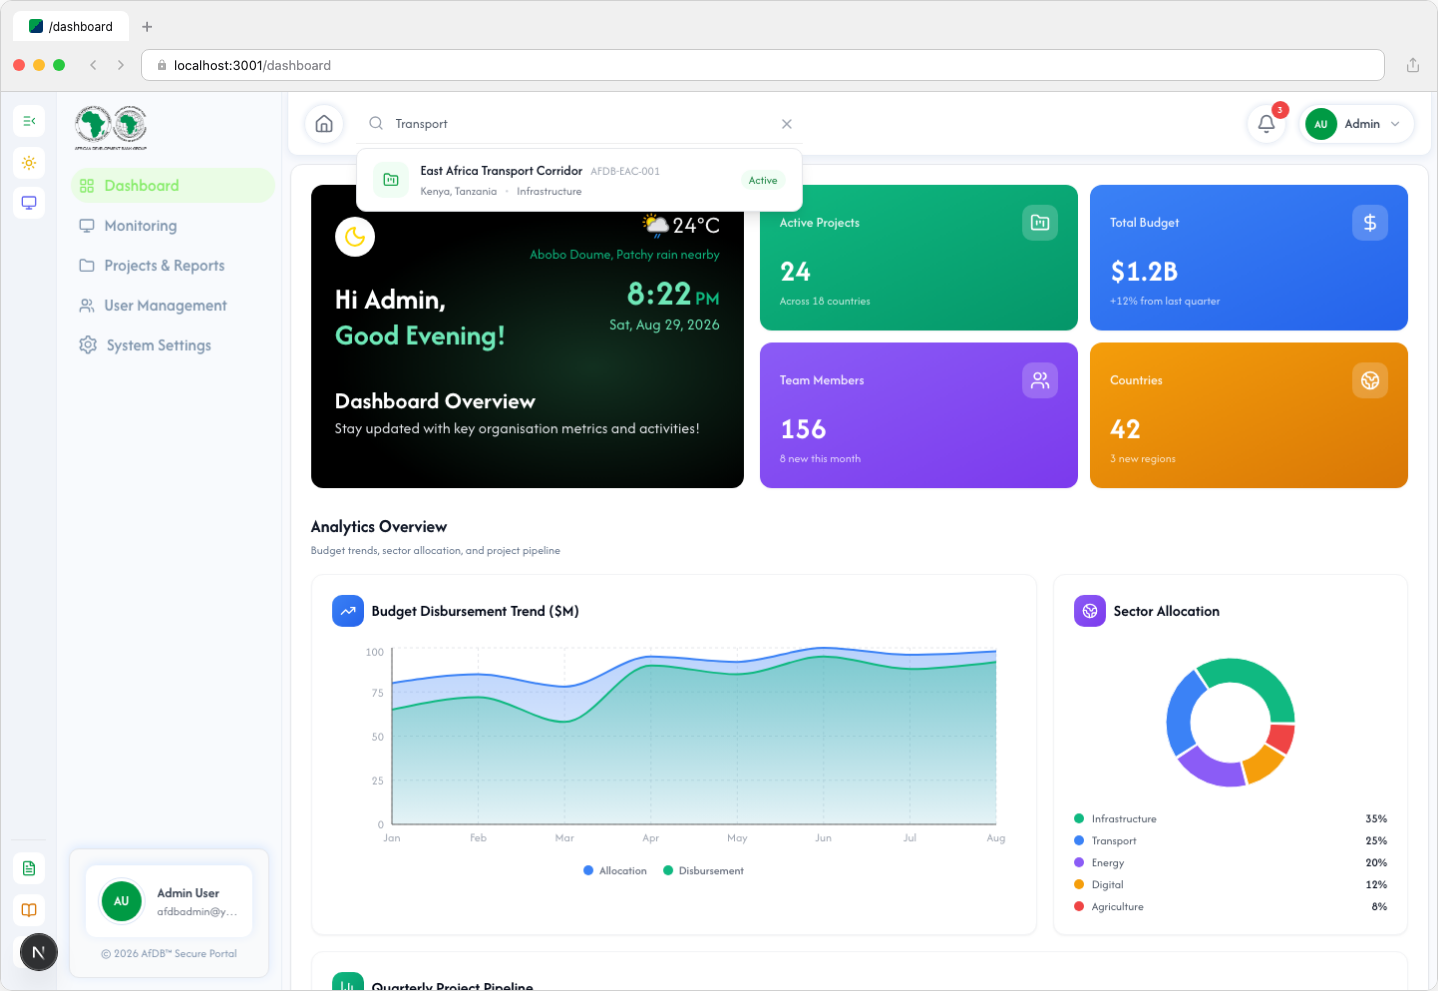Open a new browser tab

(147, 27)
